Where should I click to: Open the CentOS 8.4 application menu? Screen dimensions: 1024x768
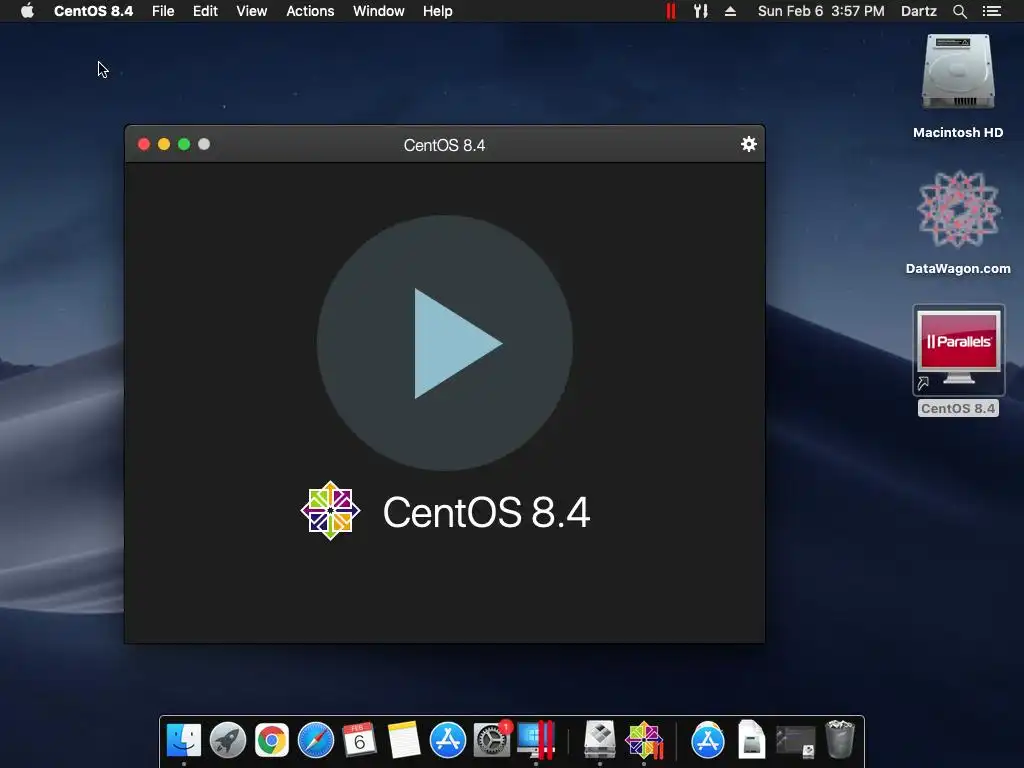(93, 11)
